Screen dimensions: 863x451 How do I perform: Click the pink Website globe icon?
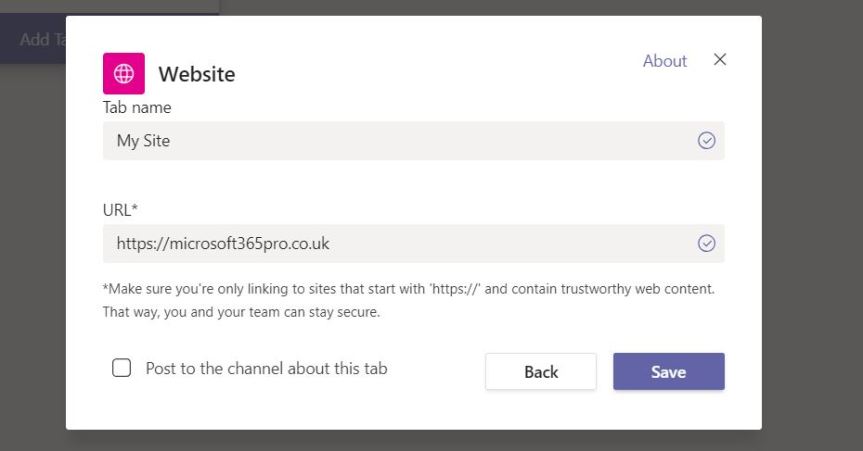(123, 73)
